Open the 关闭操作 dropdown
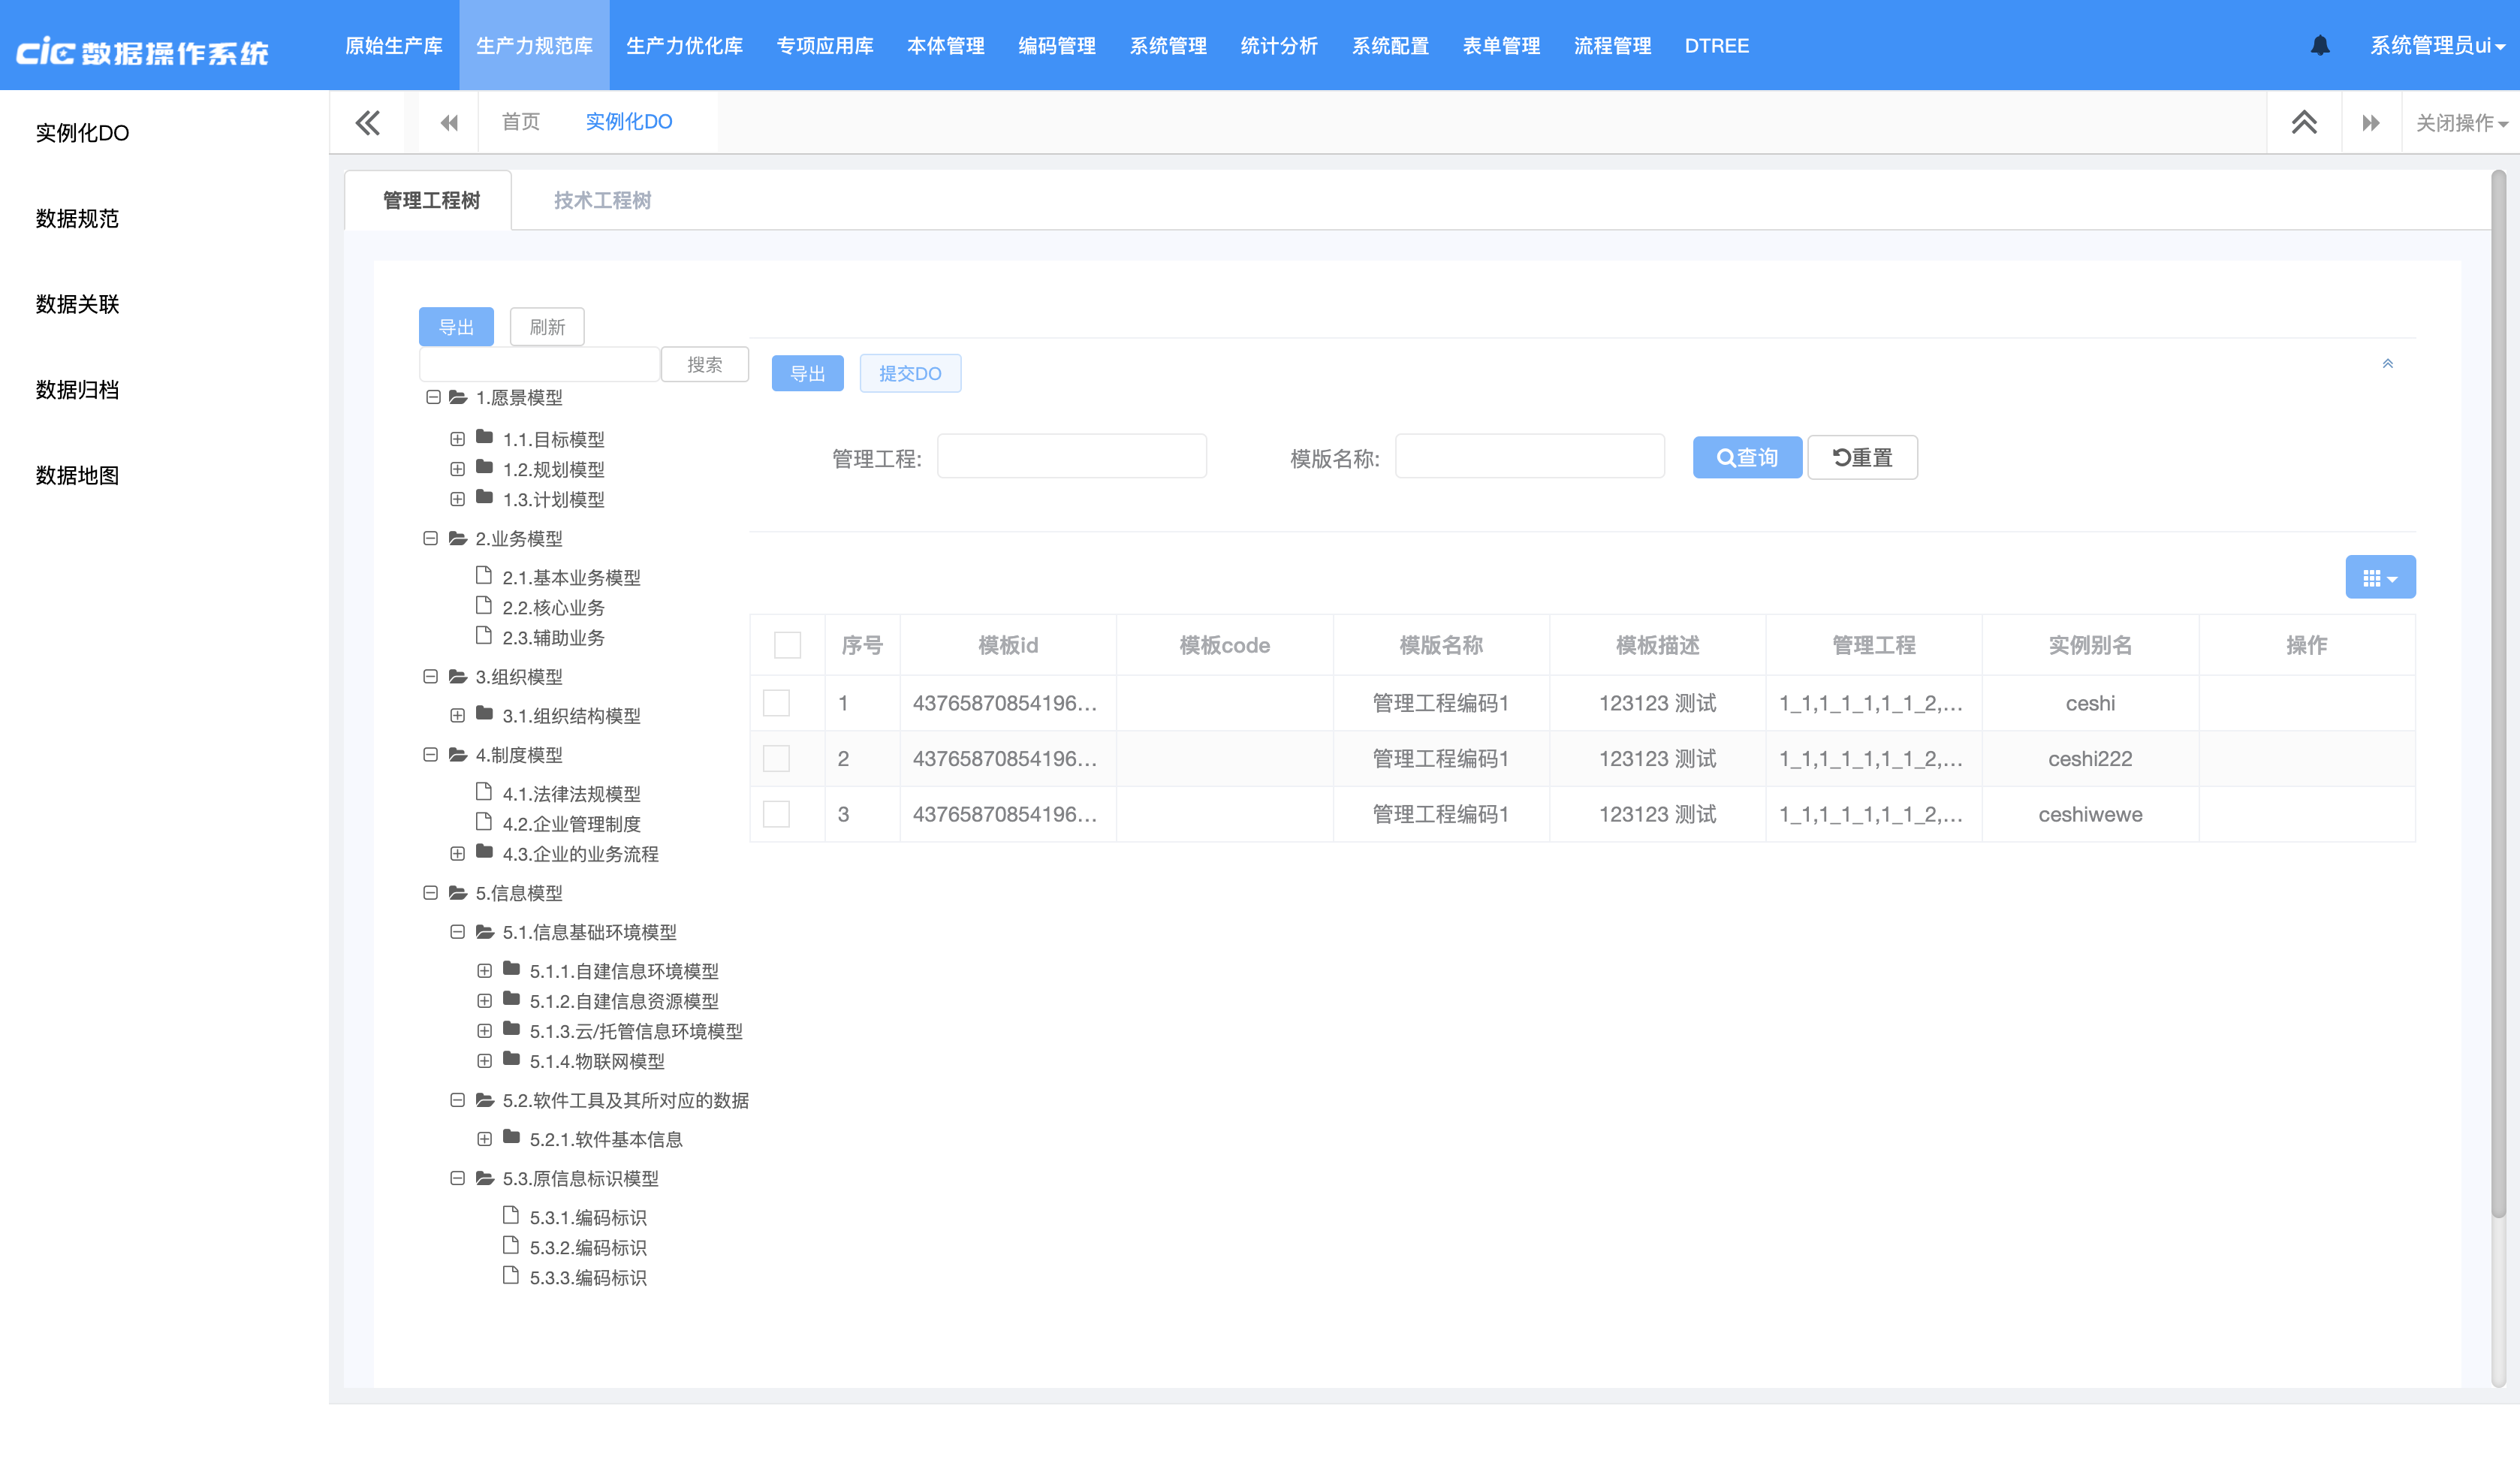 (2461, 123)
